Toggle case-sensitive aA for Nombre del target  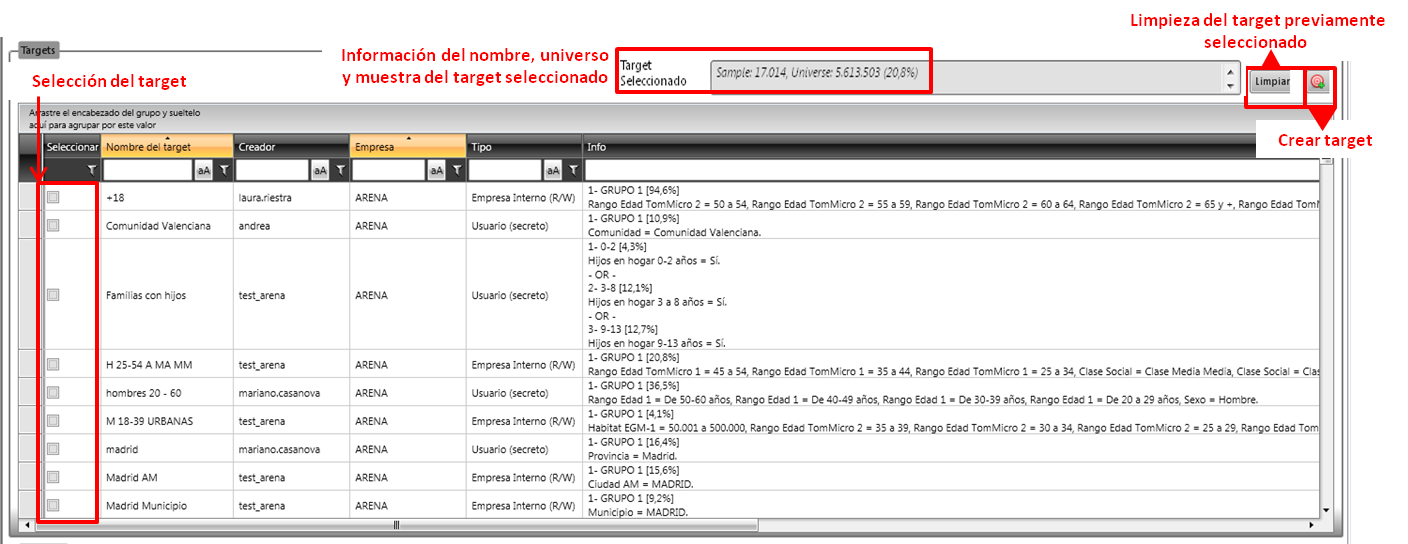[204, 171]
